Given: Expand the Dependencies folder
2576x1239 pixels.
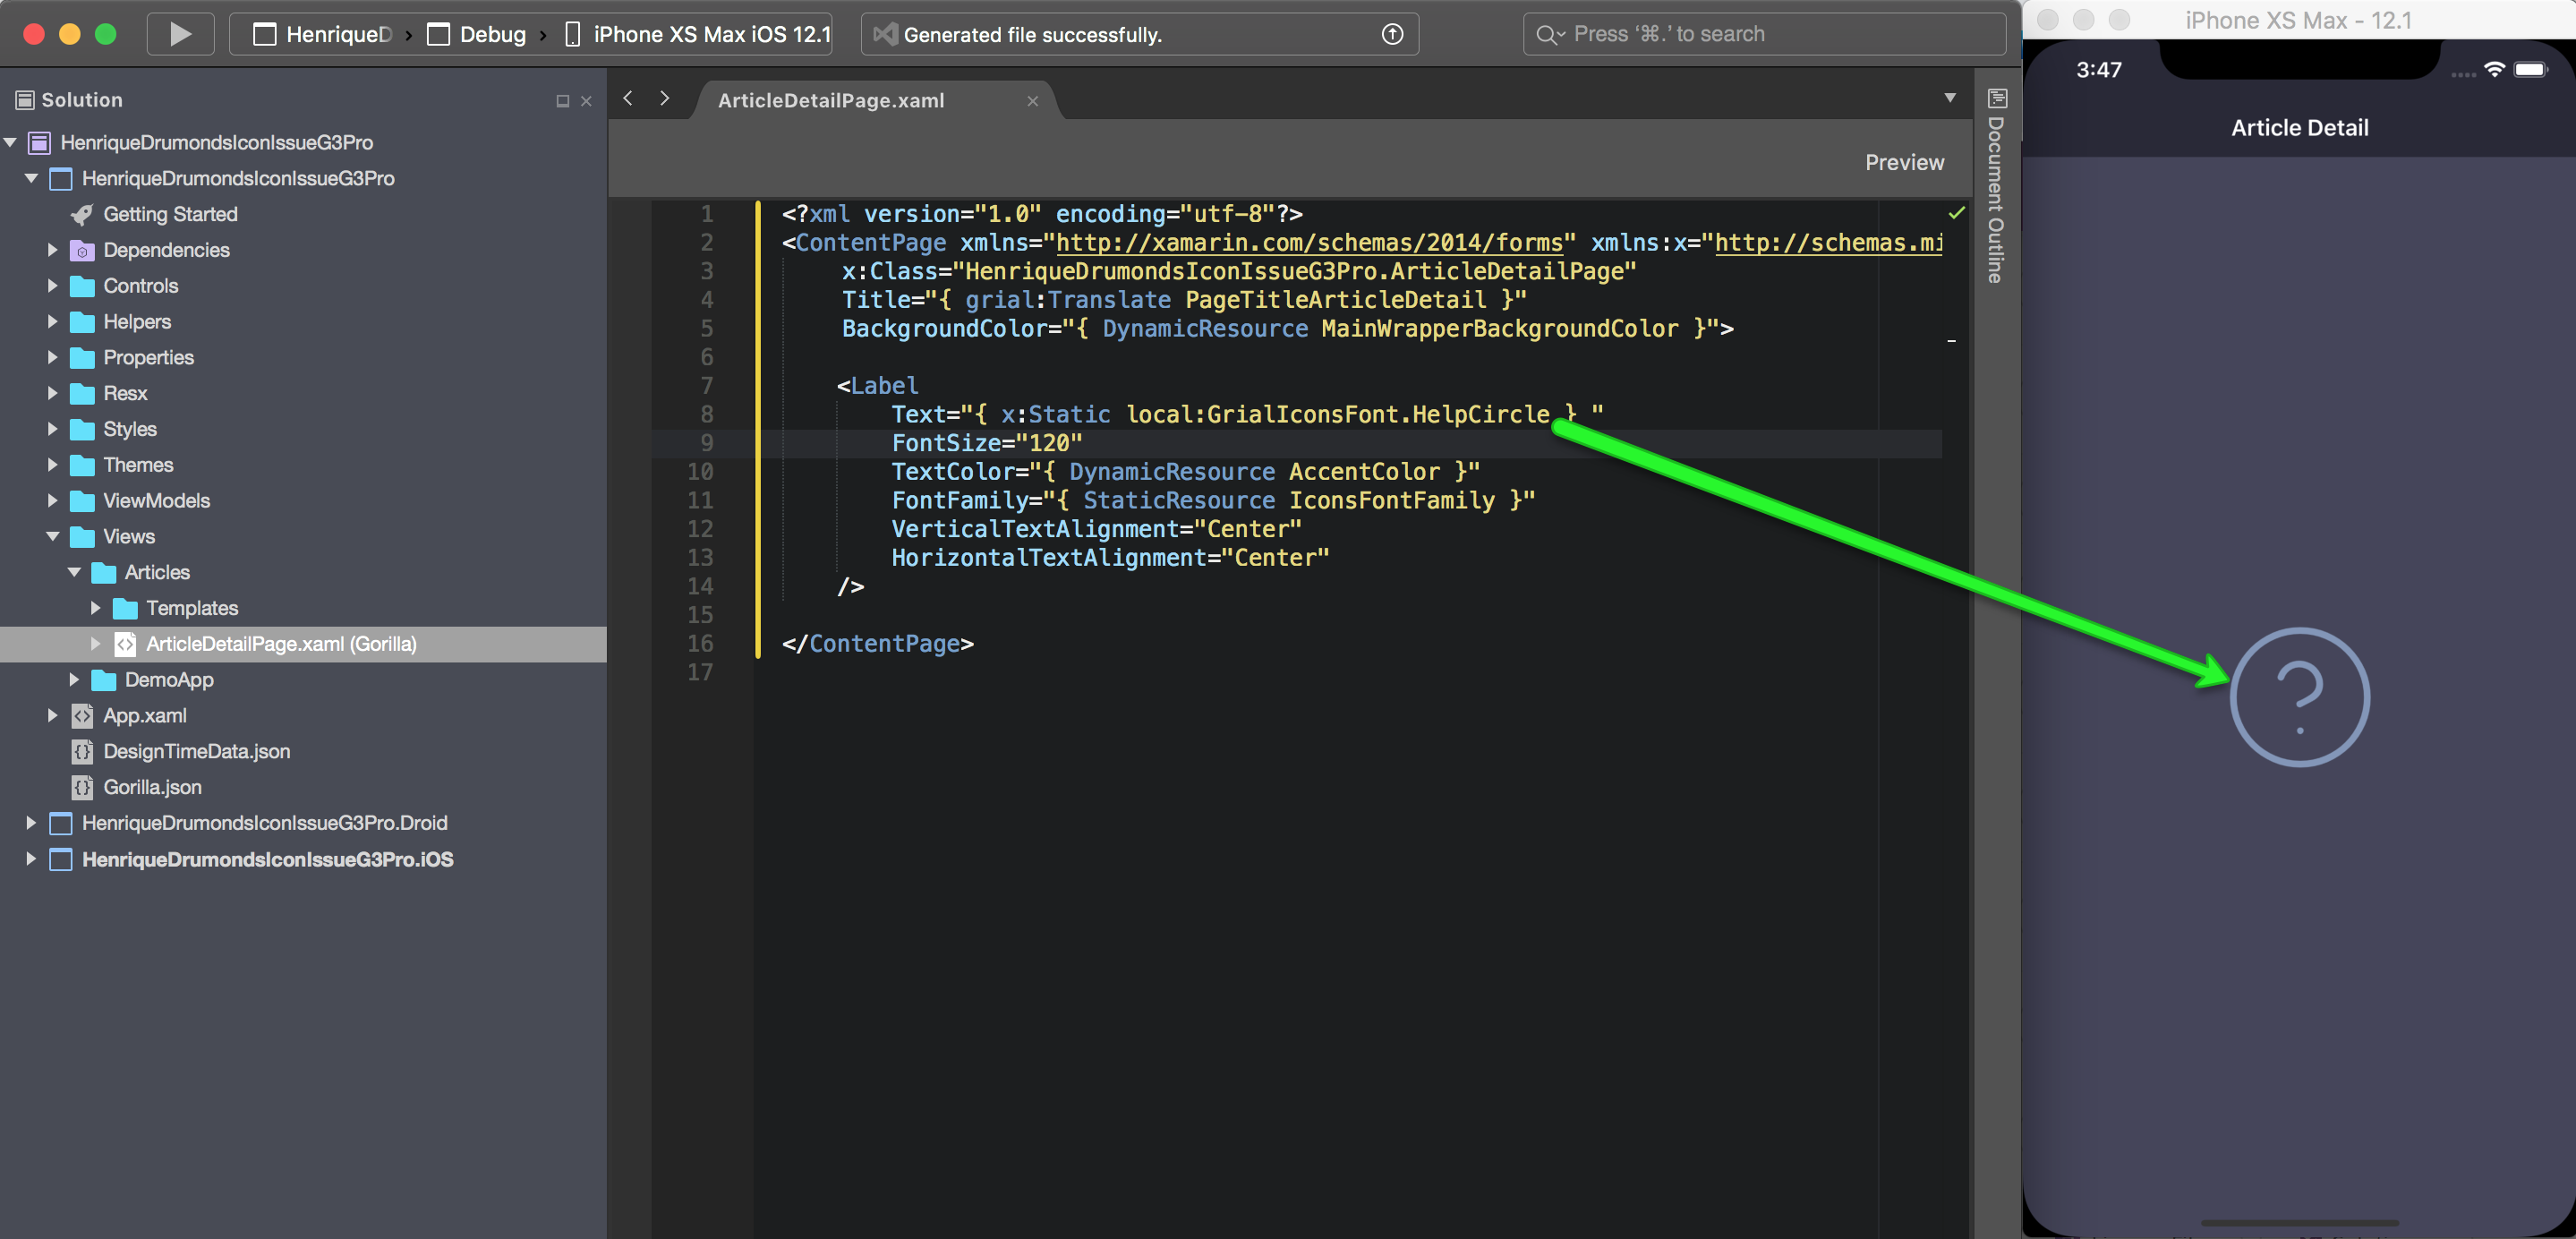Looking at the screenshot, I should pyautogui.click(x=52, y=250).
